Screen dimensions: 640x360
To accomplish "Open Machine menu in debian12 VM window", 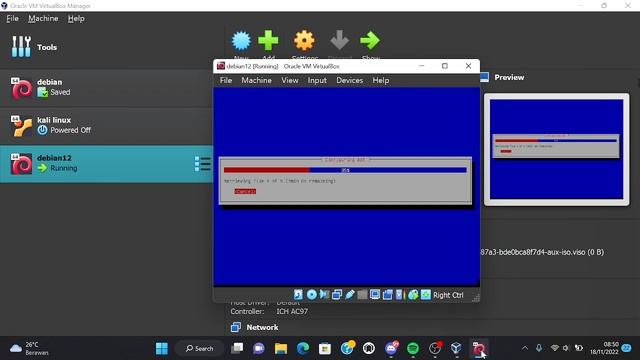I will pyautogui.click(x=256, y=80).
